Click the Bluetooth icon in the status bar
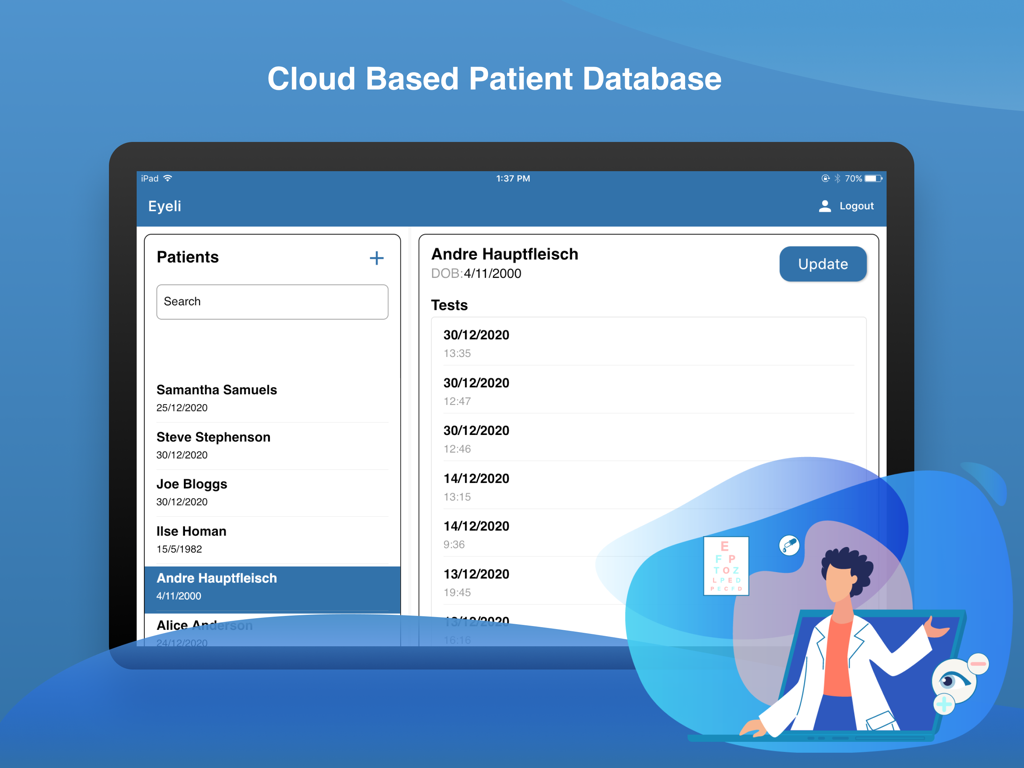Viewport: 1024px width, 768px height. (839, 178)
